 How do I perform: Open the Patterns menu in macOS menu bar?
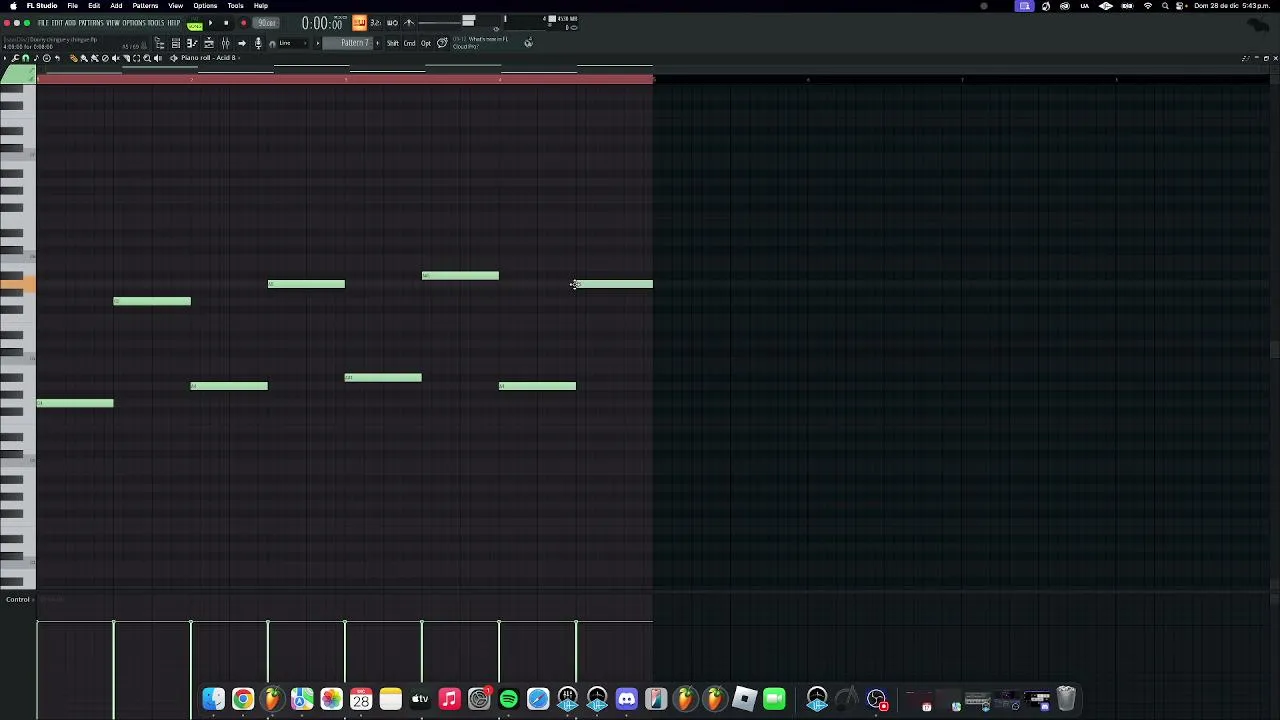tap(145, 6)
